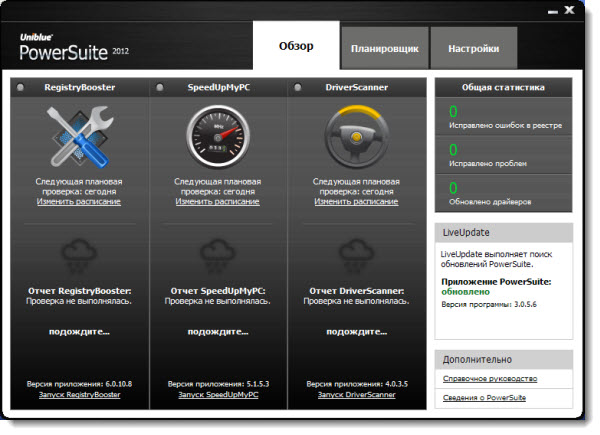Launch via Запуск SpeedUpMyPC link
Image resolution: width=600 pixels, height=435 pixels.
tap(217, 395)
